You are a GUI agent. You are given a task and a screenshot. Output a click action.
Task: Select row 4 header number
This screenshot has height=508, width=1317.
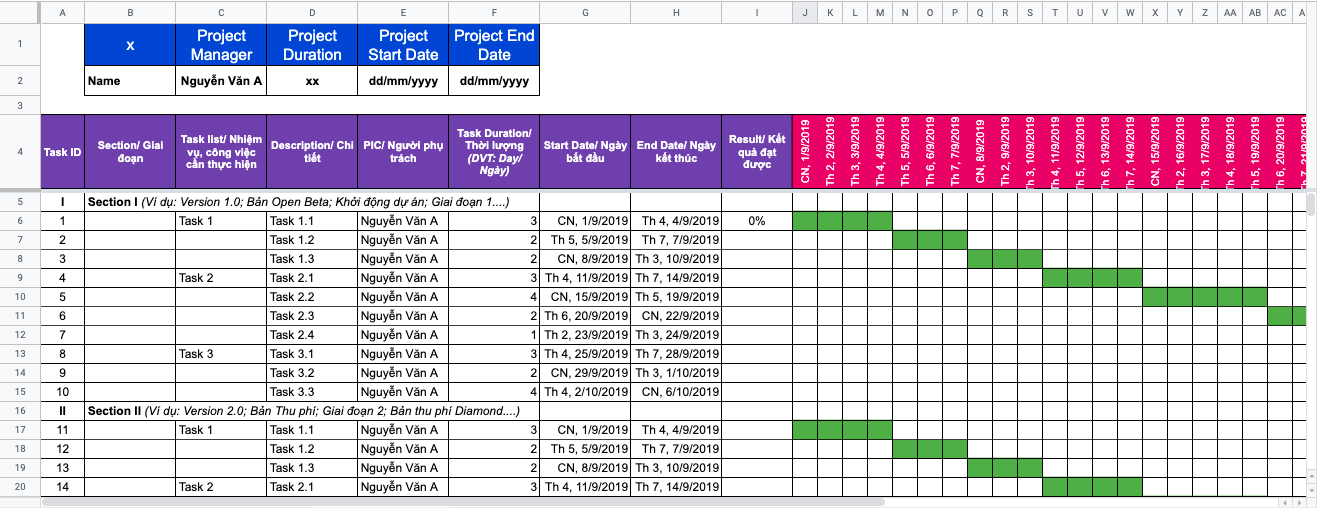(x=20, y=152)
